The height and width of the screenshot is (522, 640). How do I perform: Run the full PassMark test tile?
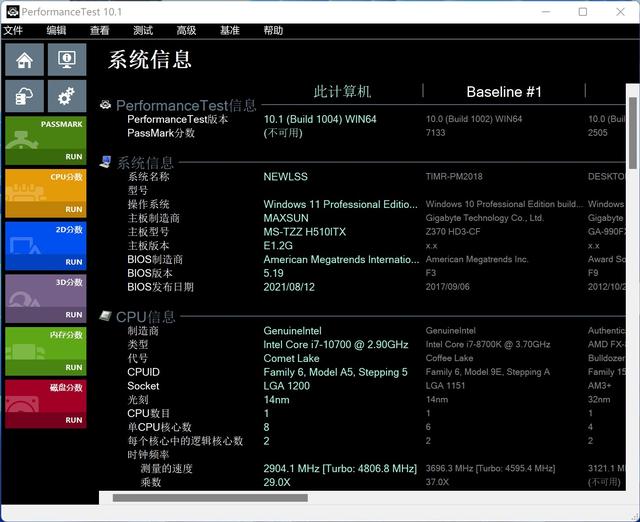(46, 140)
